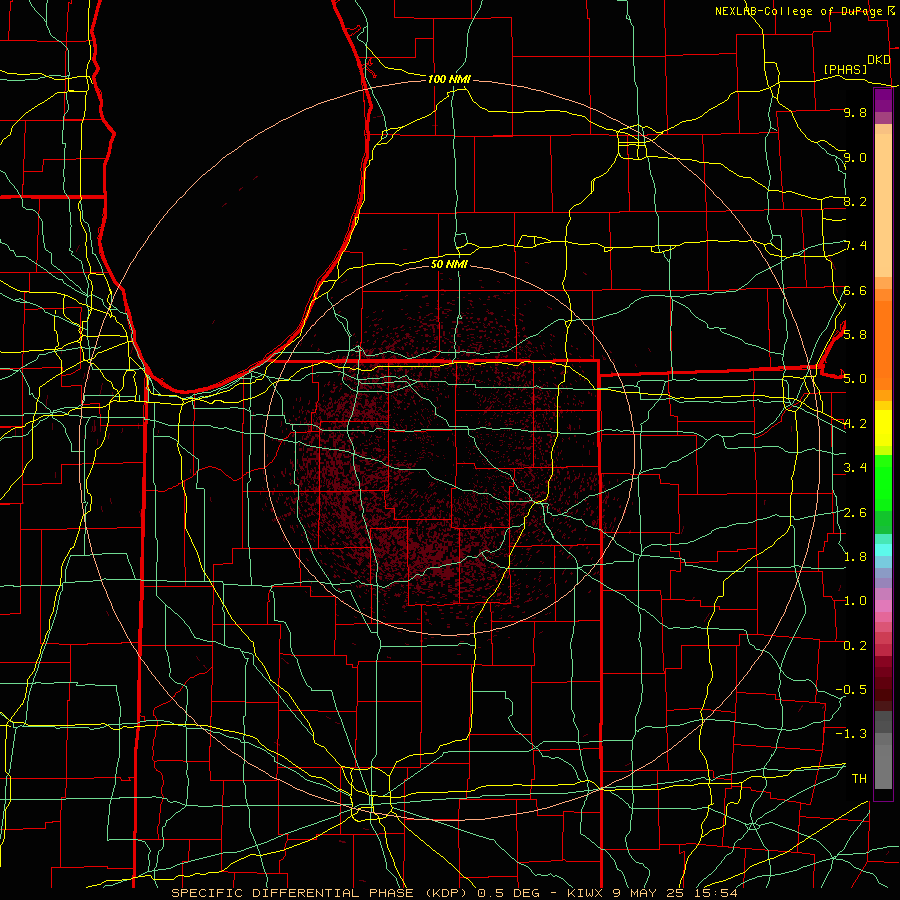Viewport: 900px width, 900px height.
Task: Click the 50 NMI range ring label
Action: click(x=449, y=264)
